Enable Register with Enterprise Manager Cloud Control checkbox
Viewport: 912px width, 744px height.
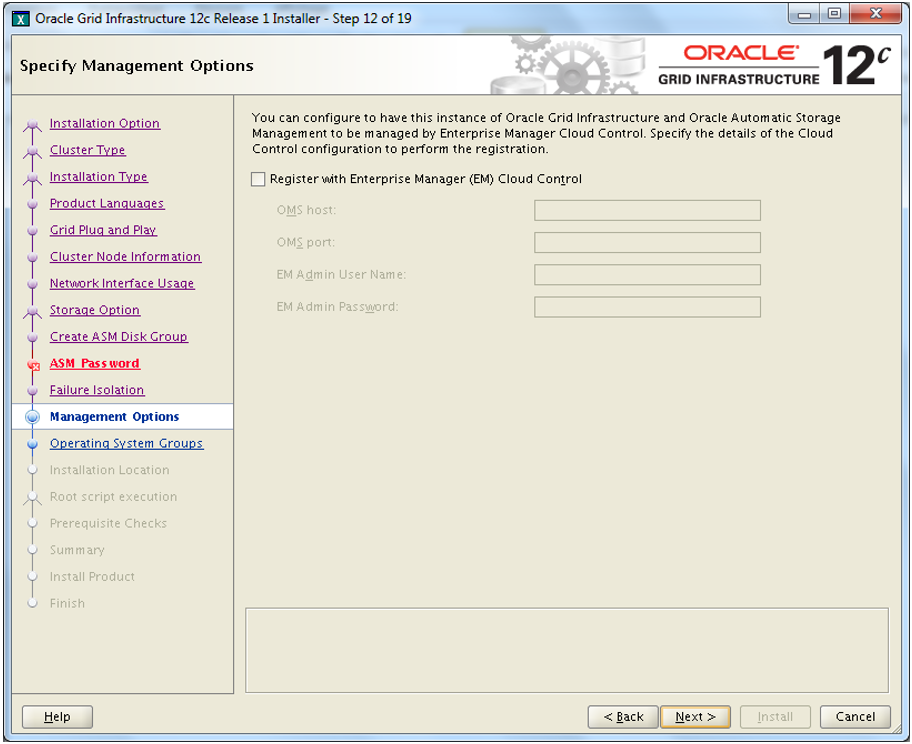(x=258, y=179)
